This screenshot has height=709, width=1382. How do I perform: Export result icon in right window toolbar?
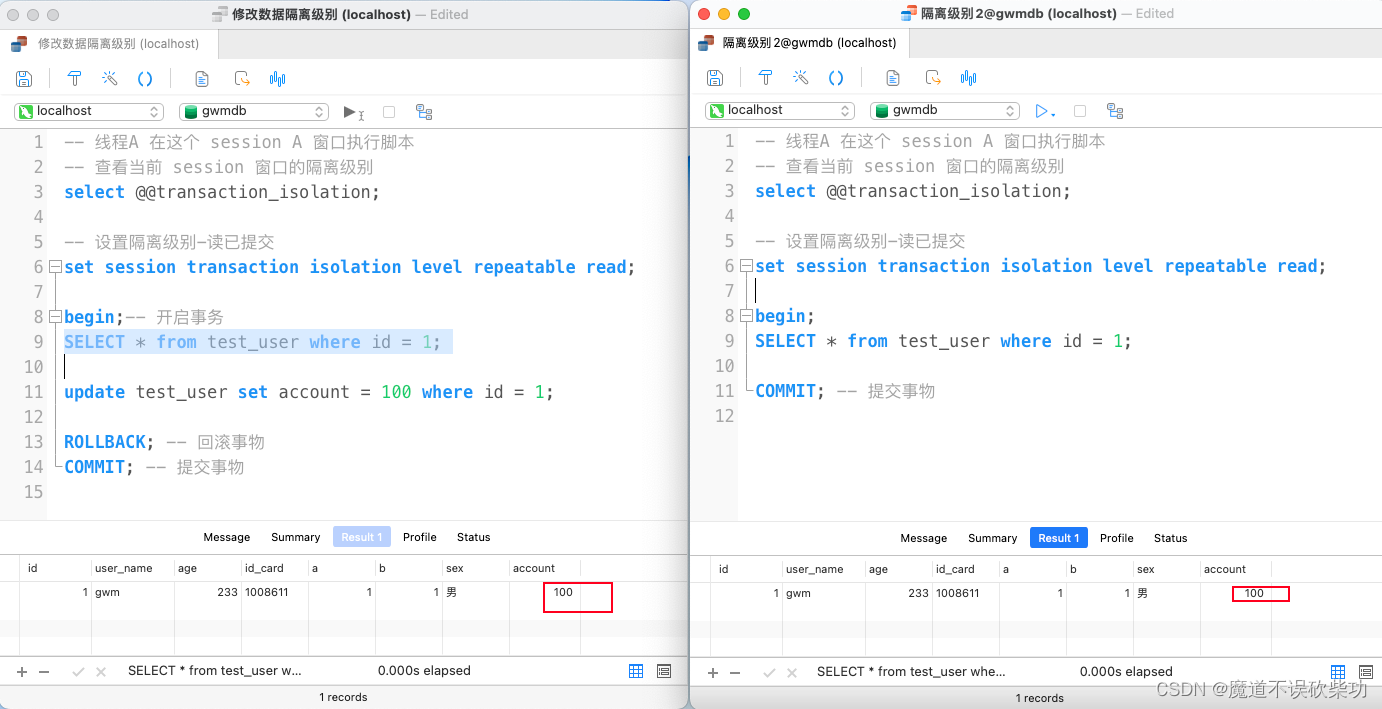pyautogui.click(x=933, y=78)
